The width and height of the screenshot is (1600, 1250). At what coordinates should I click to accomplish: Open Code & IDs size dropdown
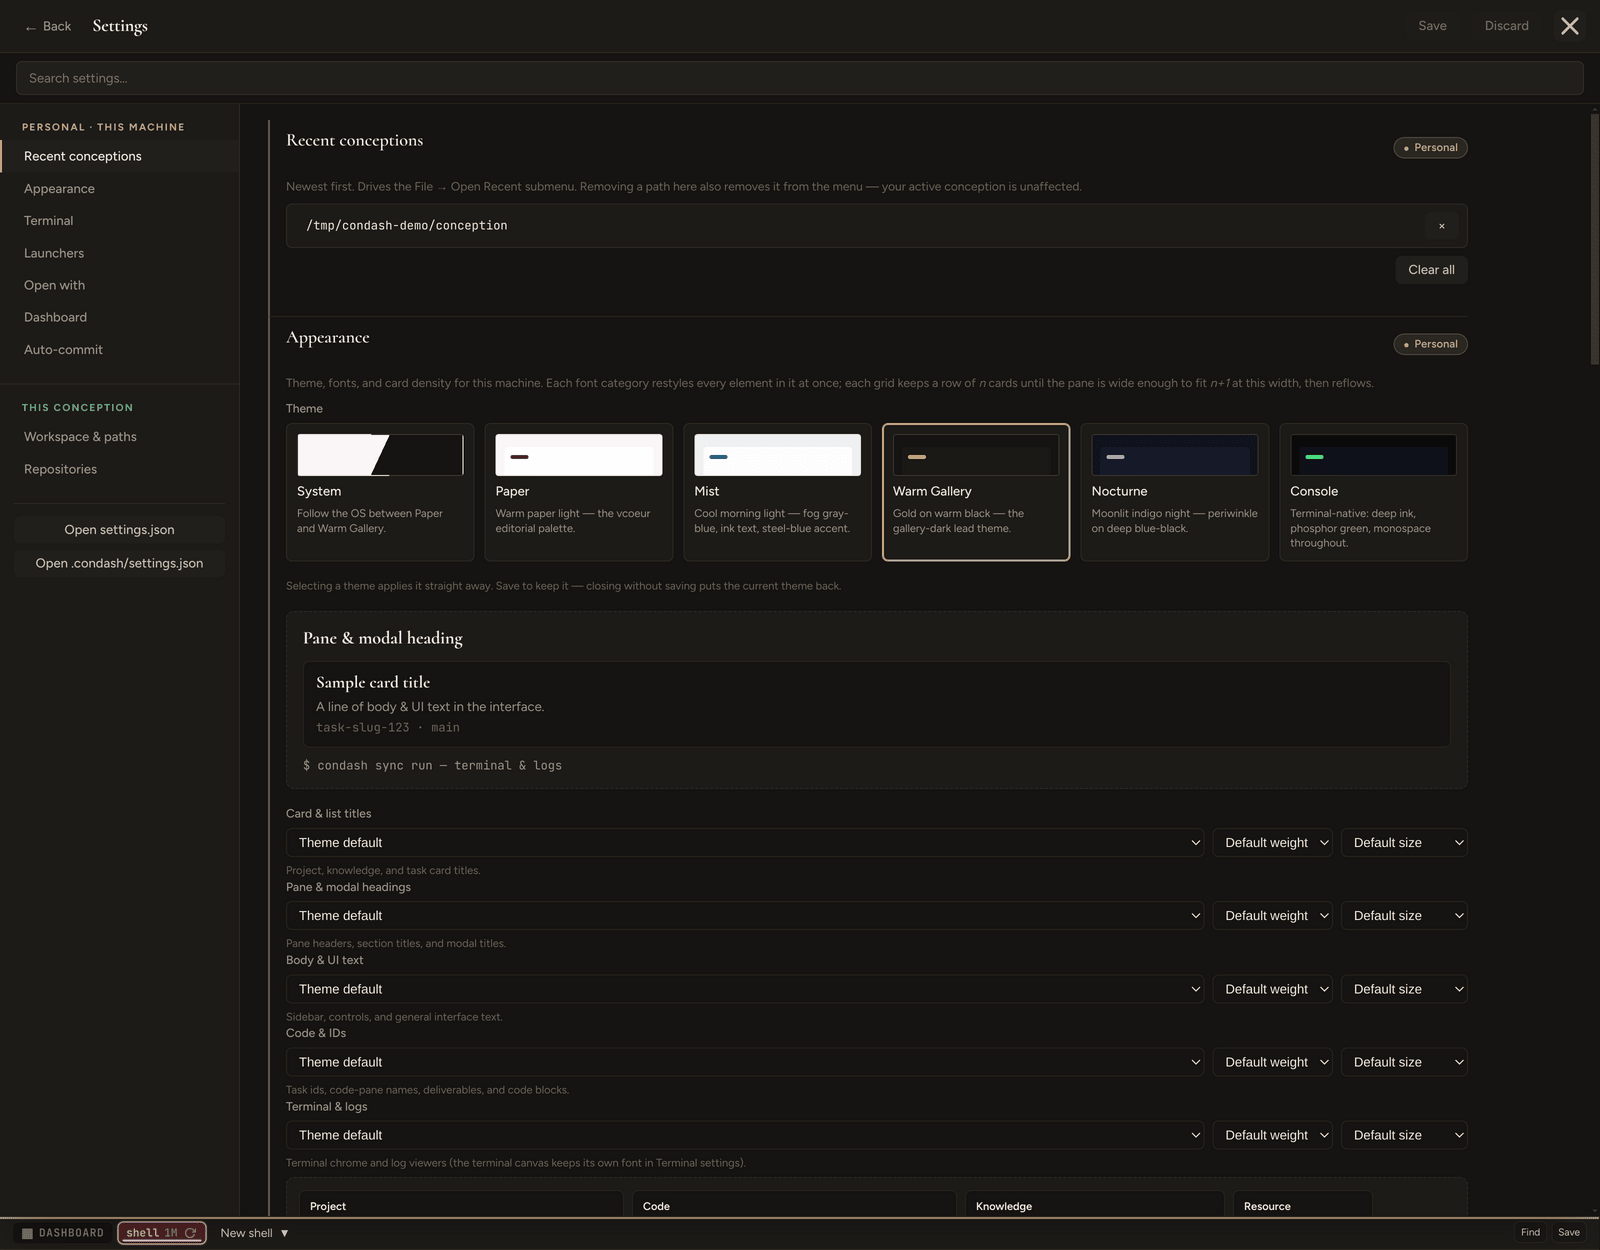tap(1404, 1062)
